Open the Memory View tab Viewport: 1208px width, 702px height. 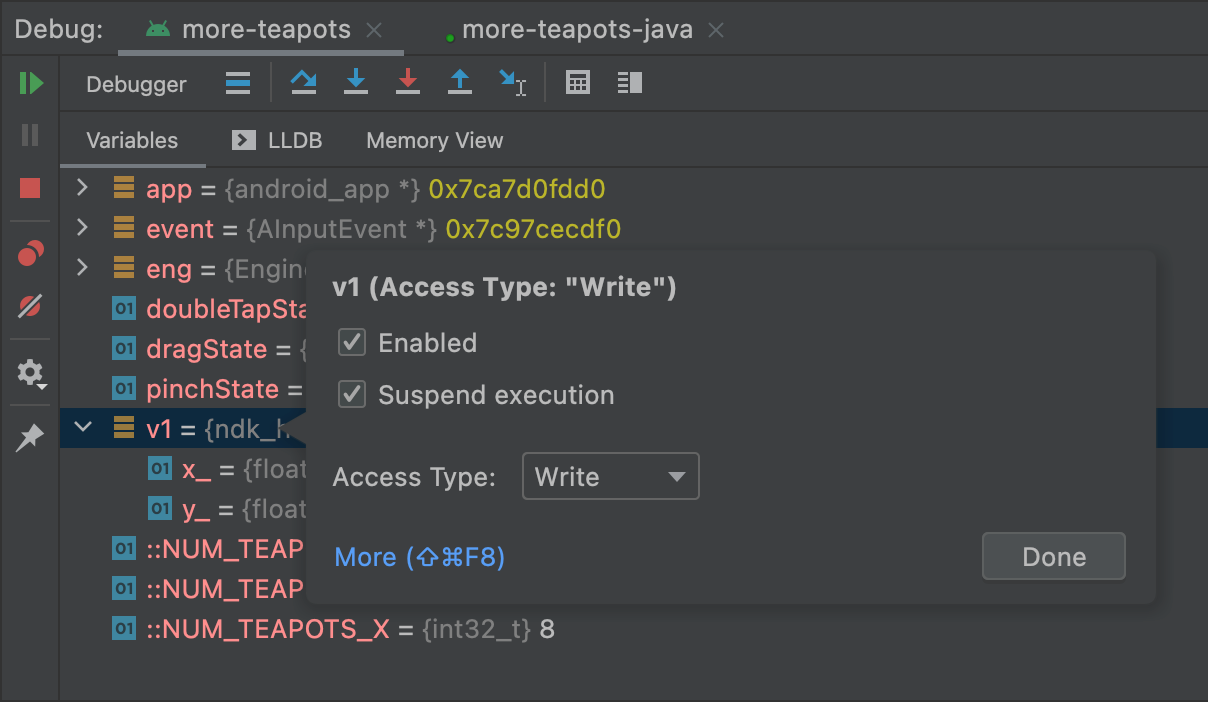(434, 141)
